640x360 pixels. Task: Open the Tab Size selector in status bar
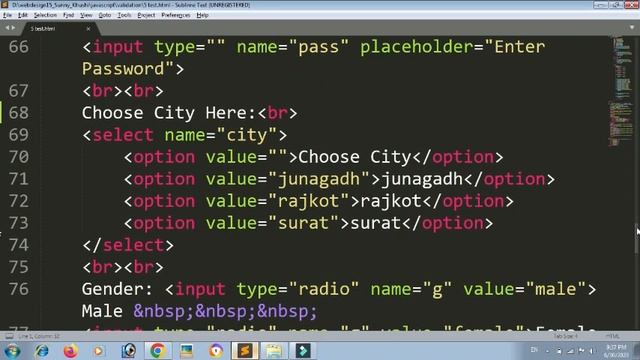pos(565,336)
